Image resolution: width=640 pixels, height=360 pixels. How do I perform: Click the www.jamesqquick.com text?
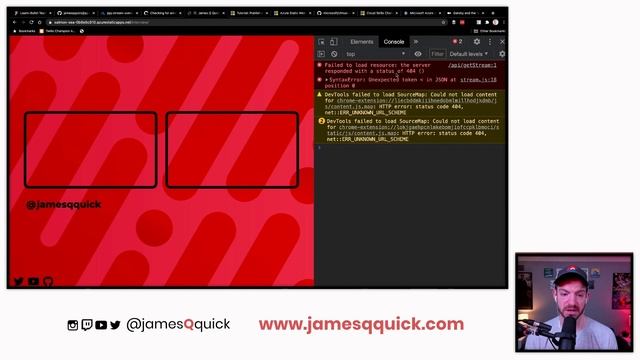point(361,324)
